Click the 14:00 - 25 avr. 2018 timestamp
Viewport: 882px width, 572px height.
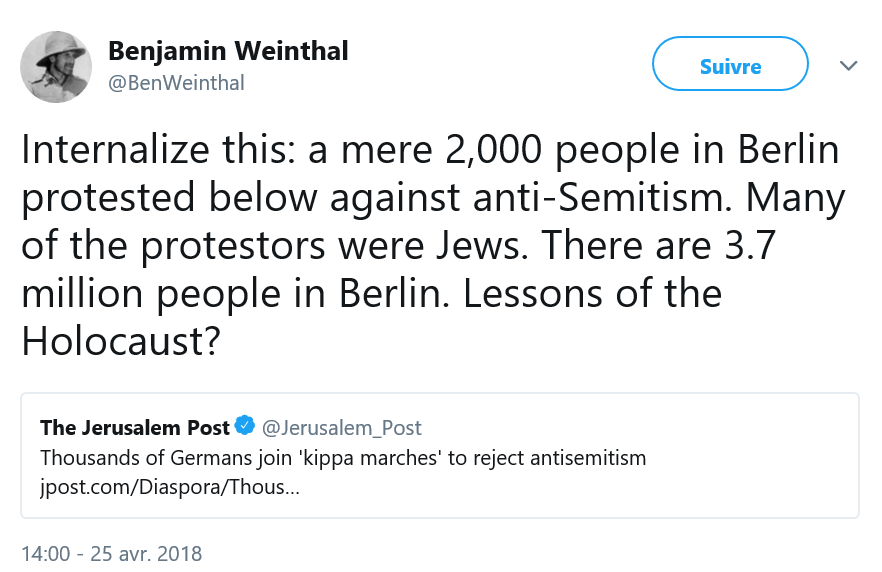[112, 553]
